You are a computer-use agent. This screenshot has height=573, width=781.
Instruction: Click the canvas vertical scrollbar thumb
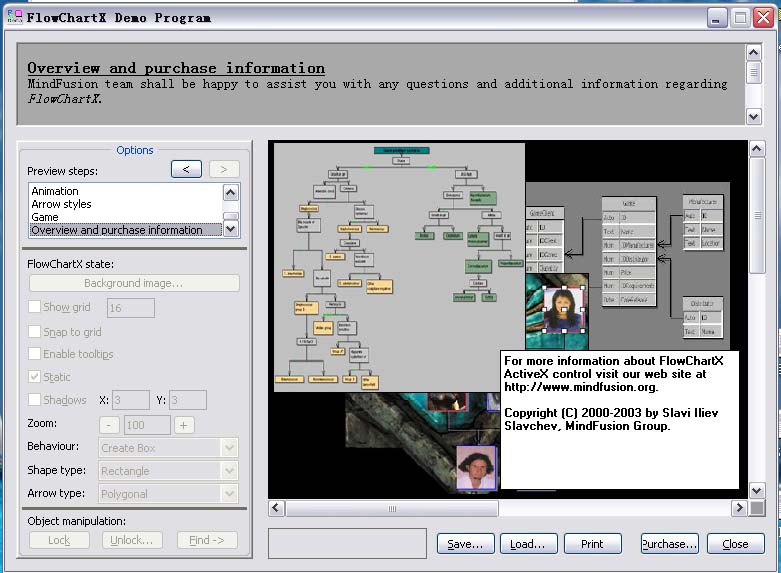757,215
